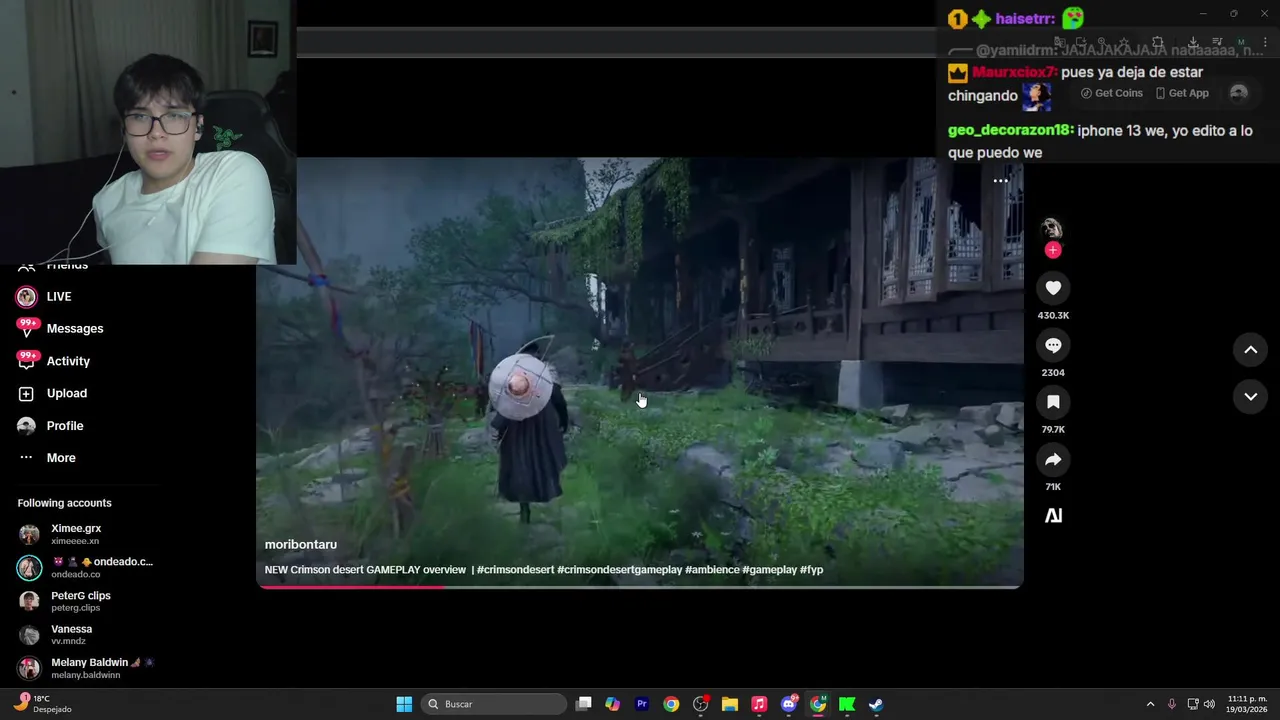Open Discord from the taskbar
Image resolution: width=1280 pixels, height=720 pixels.
tap(789, 704)
